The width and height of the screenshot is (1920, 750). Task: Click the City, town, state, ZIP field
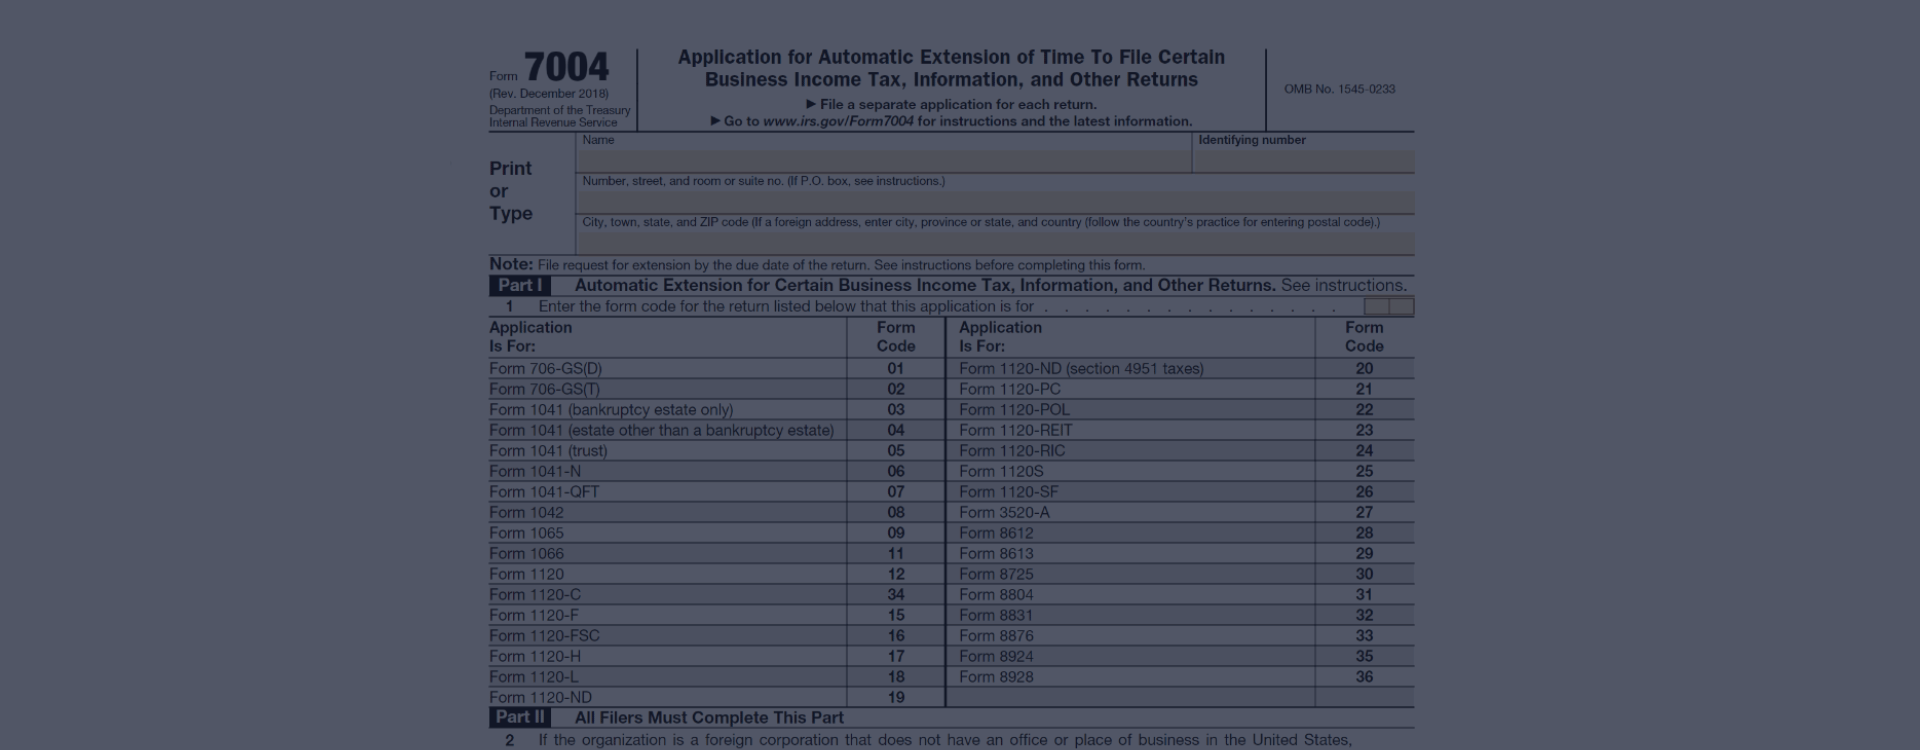[995, 243]
